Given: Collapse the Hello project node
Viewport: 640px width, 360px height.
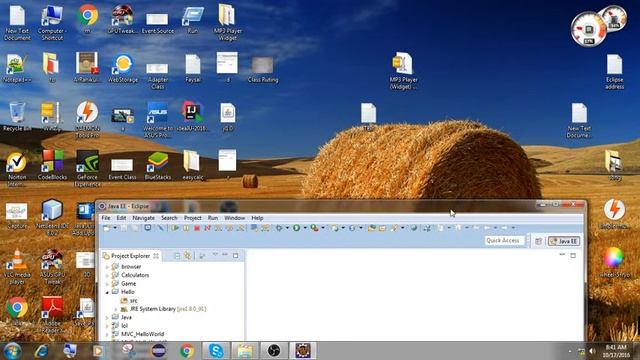Looking at the screenshot, I should pyautogui.click(x=107, y=292).
